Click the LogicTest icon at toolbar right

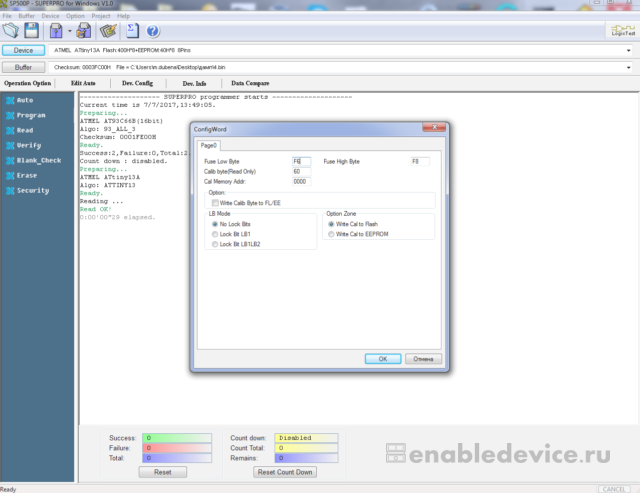click(x=623, y=31)
